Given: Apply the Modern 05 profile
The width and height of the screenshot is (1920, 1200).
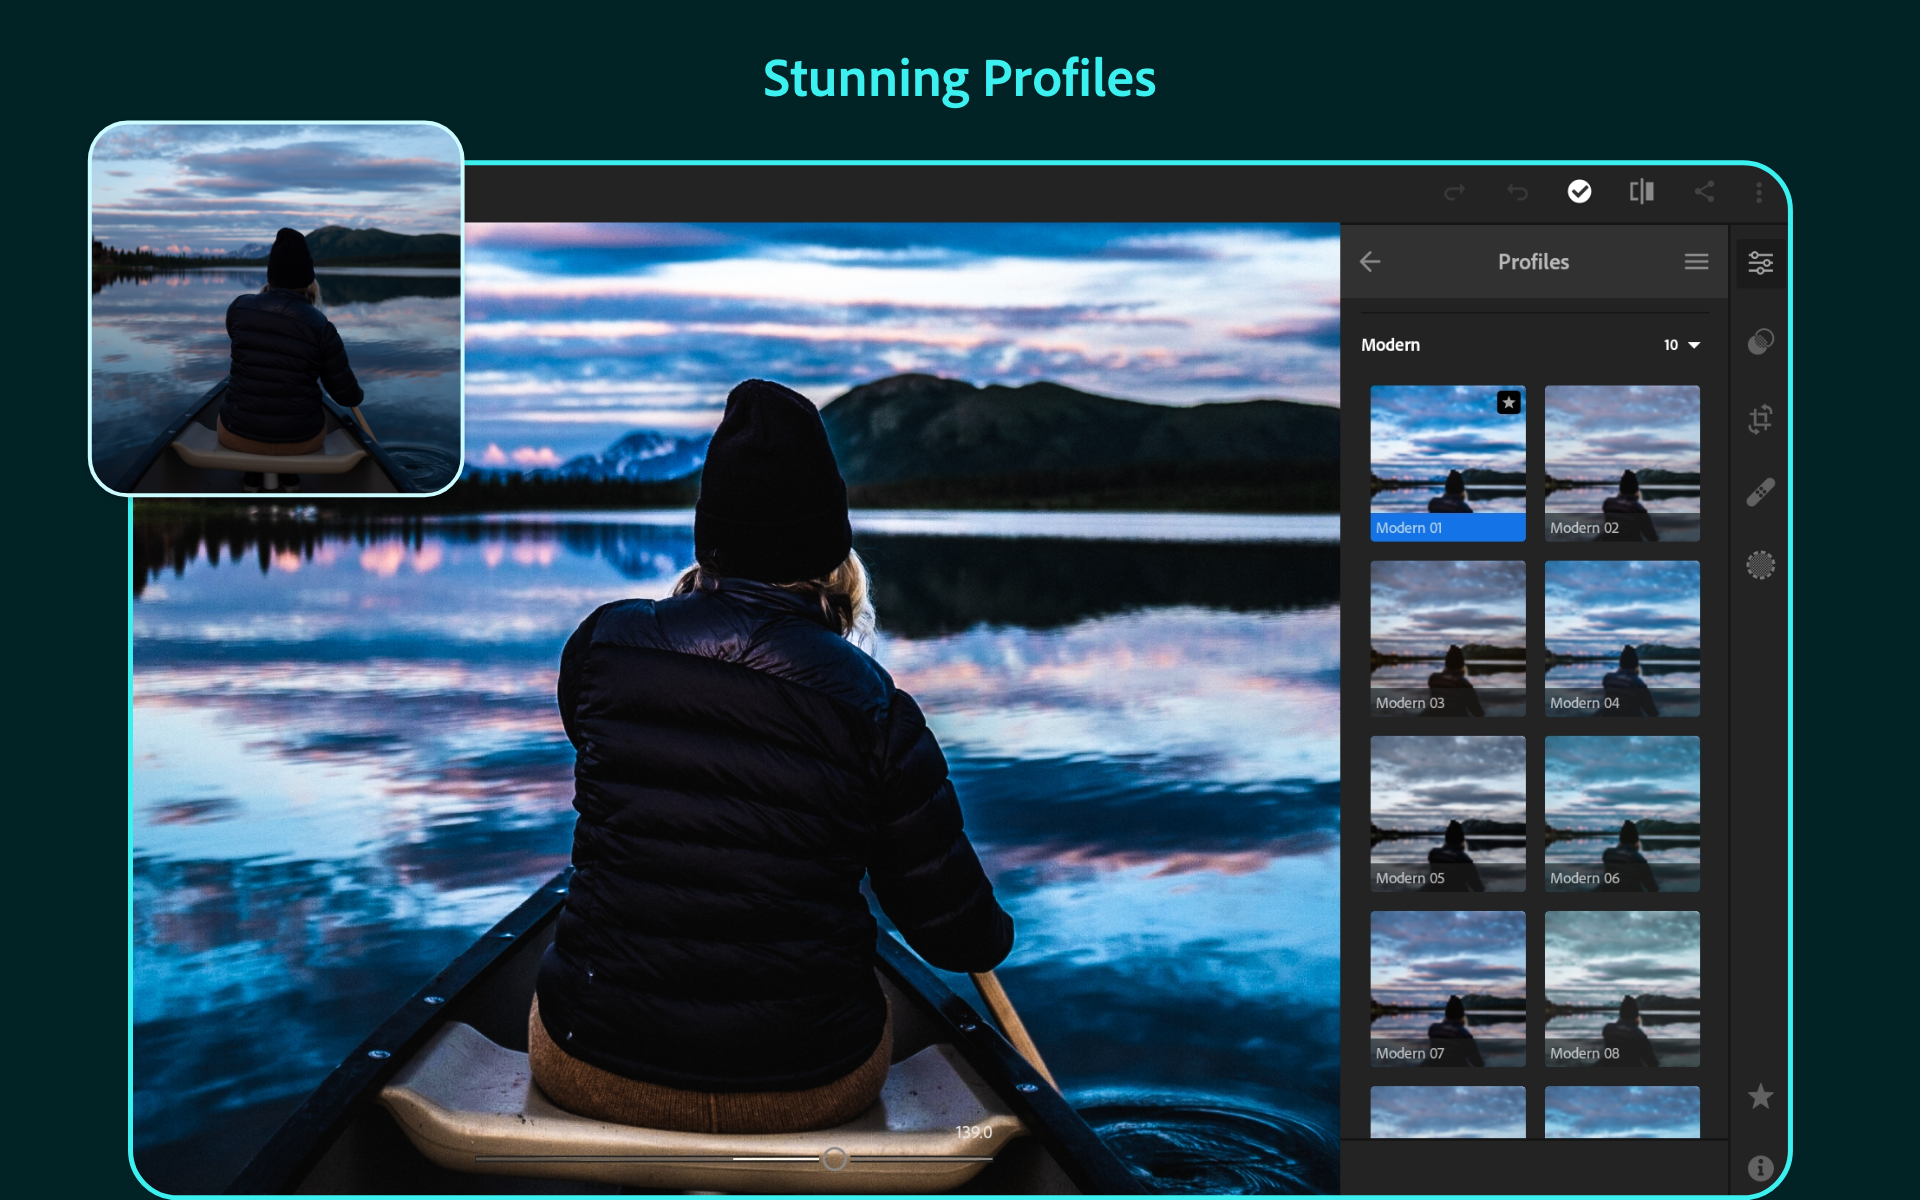Looking at the screenshot, I should tap(1447, 813).
